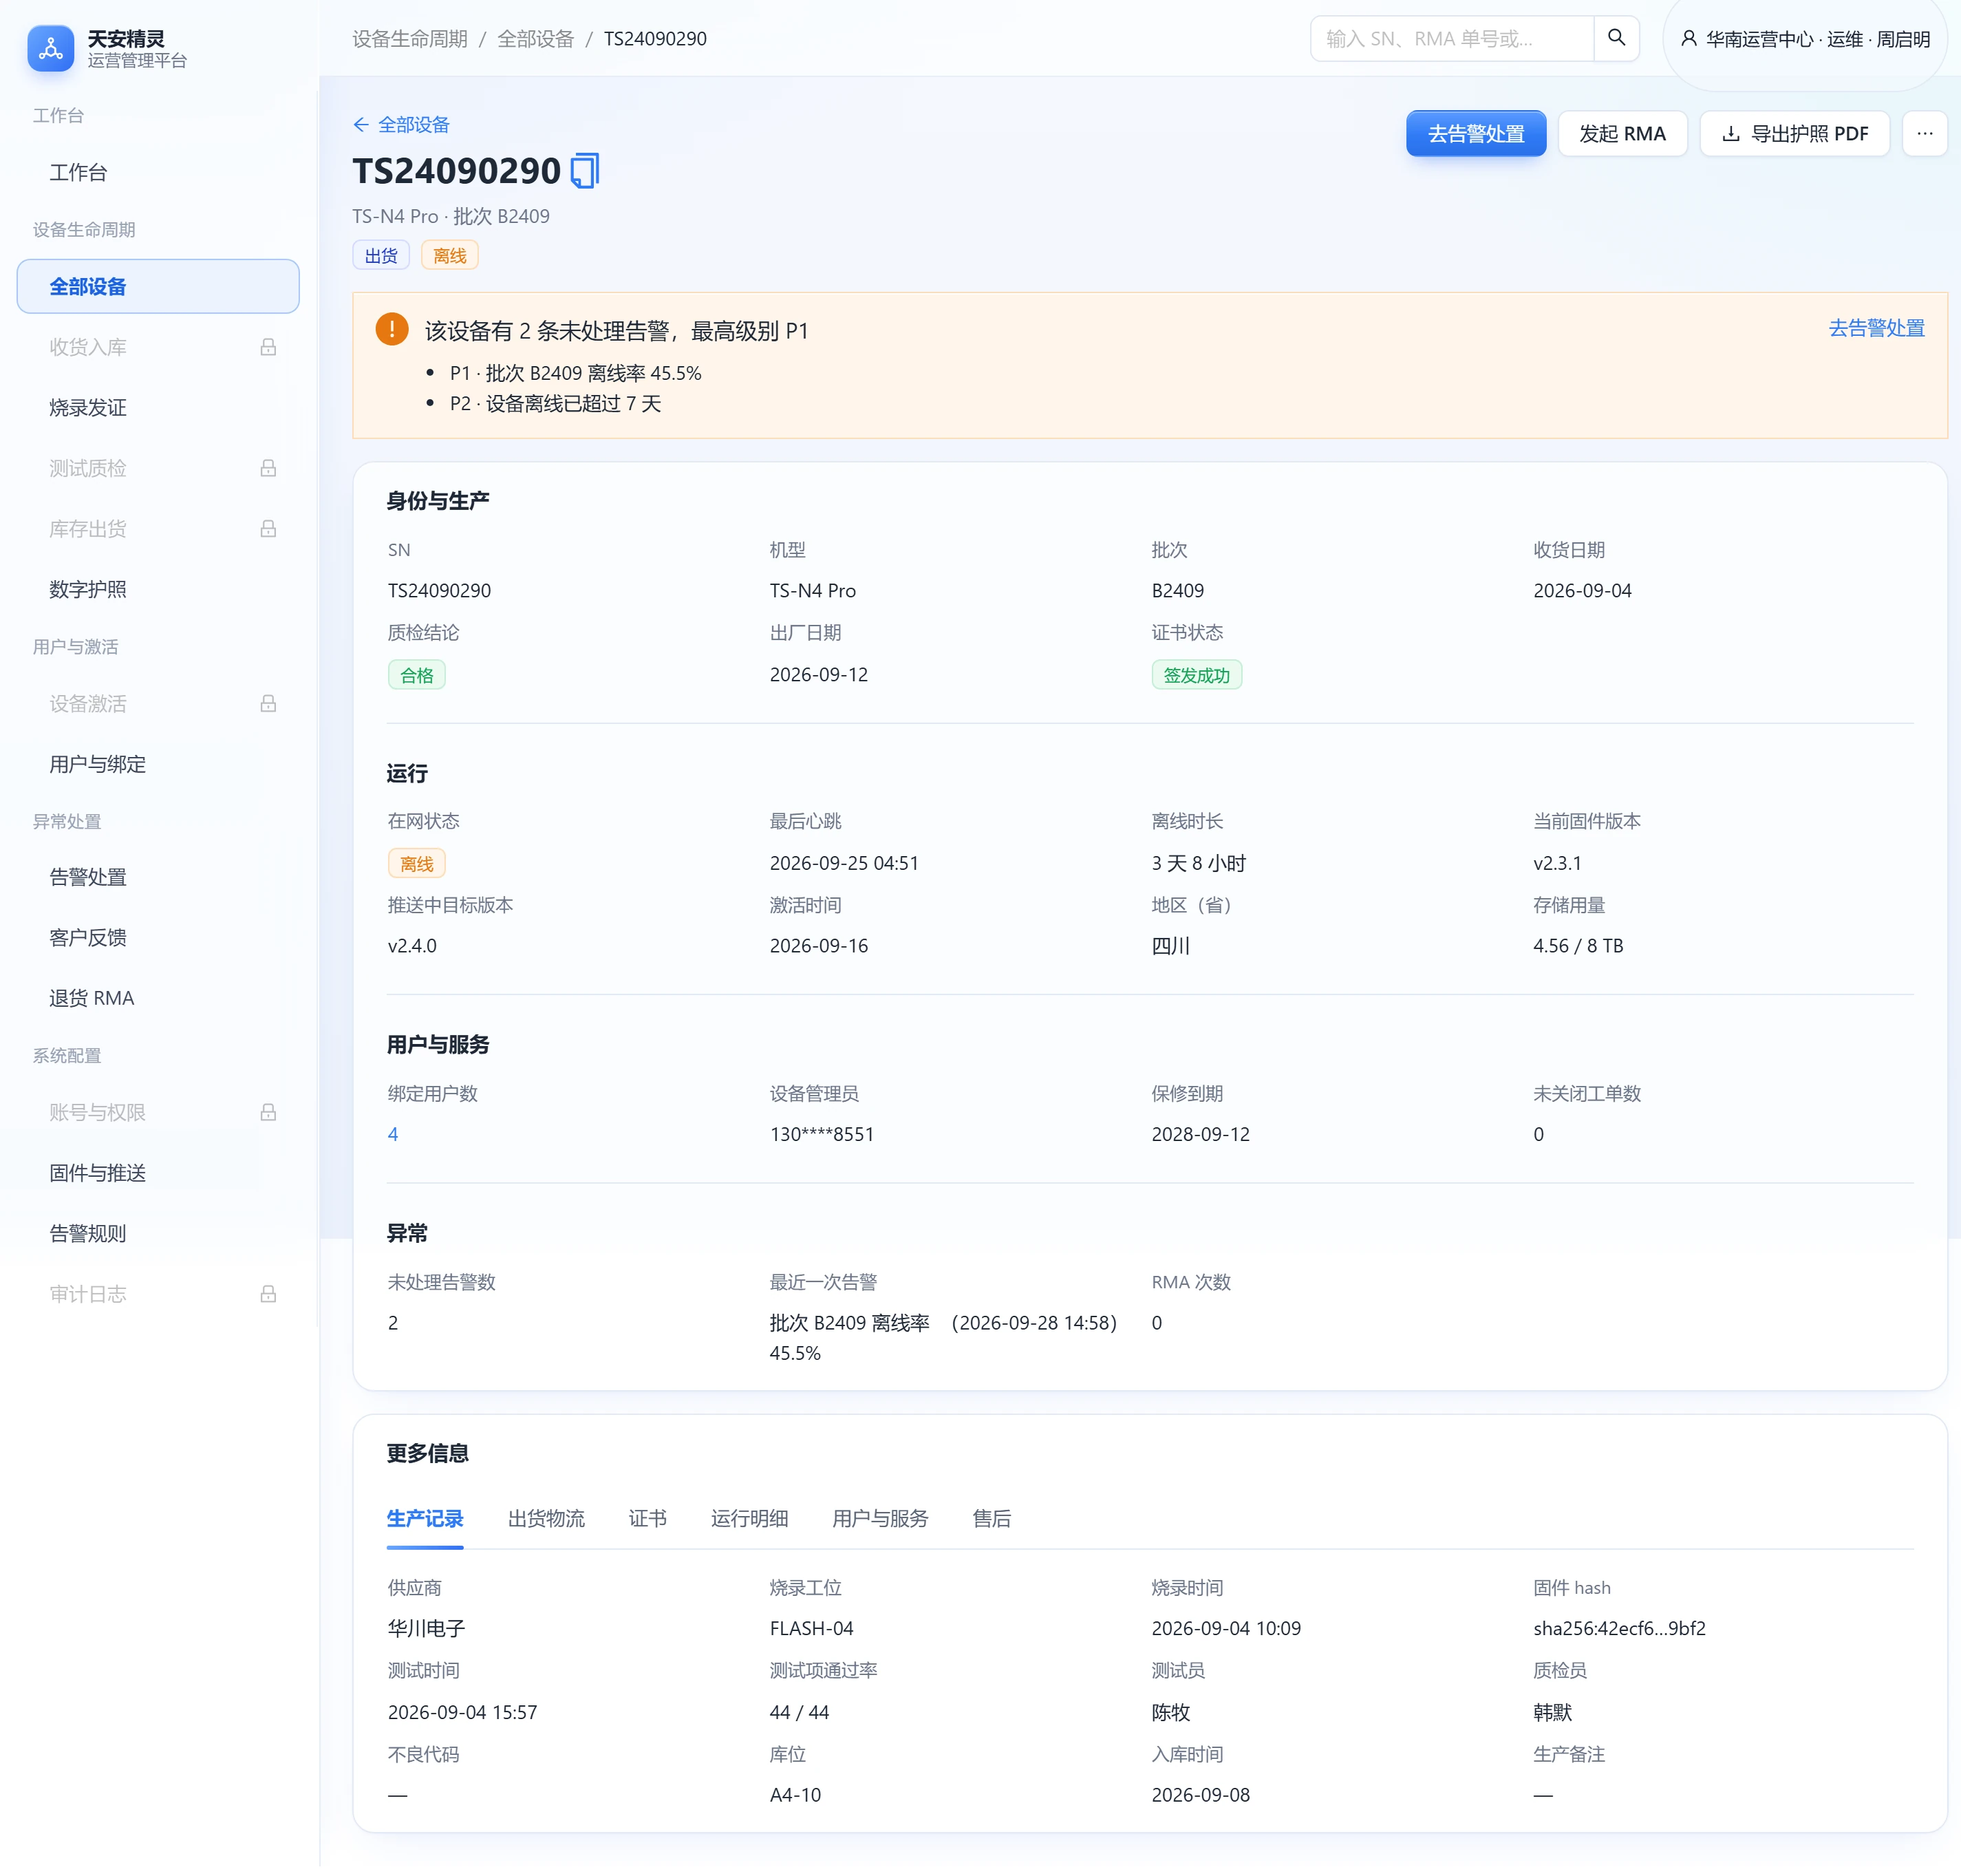Image resolution: width=1961 pixels, height=1876 pixels.
Task: Open the bound user count link 4
Action: pos(393,1134)
